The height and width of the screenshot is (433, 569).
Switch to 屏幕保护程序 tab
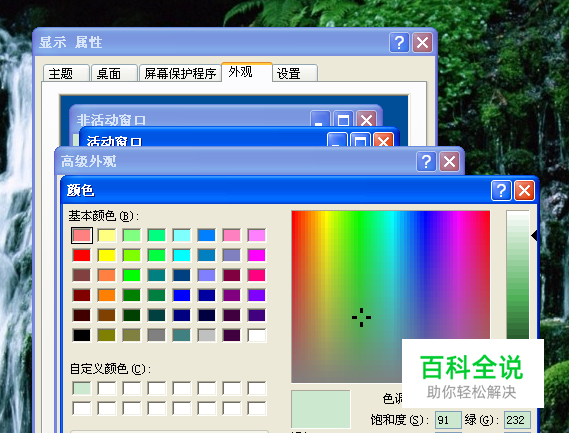pyautogui.click(x=180, y=73)
